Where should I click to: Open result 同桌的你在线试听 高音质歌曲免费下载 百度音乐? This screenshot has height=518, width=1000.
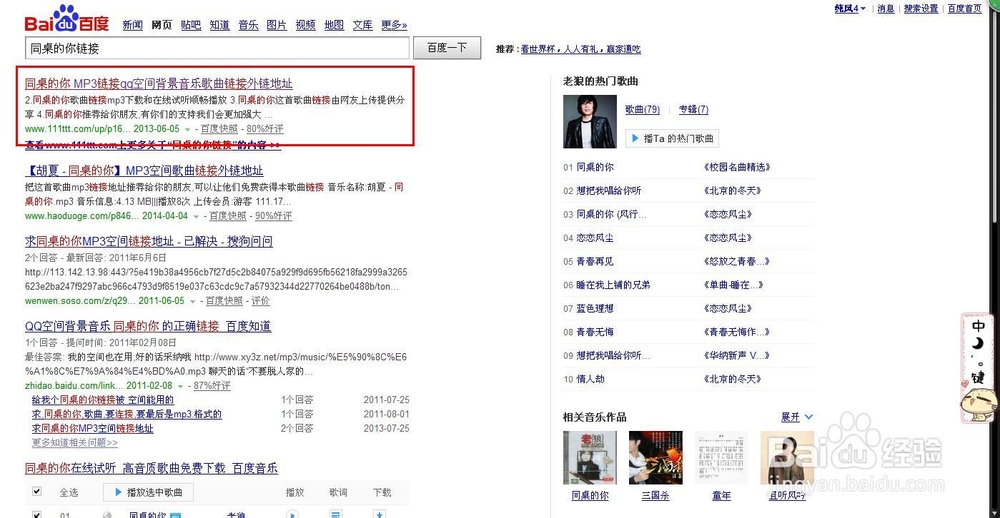point(152,469)
